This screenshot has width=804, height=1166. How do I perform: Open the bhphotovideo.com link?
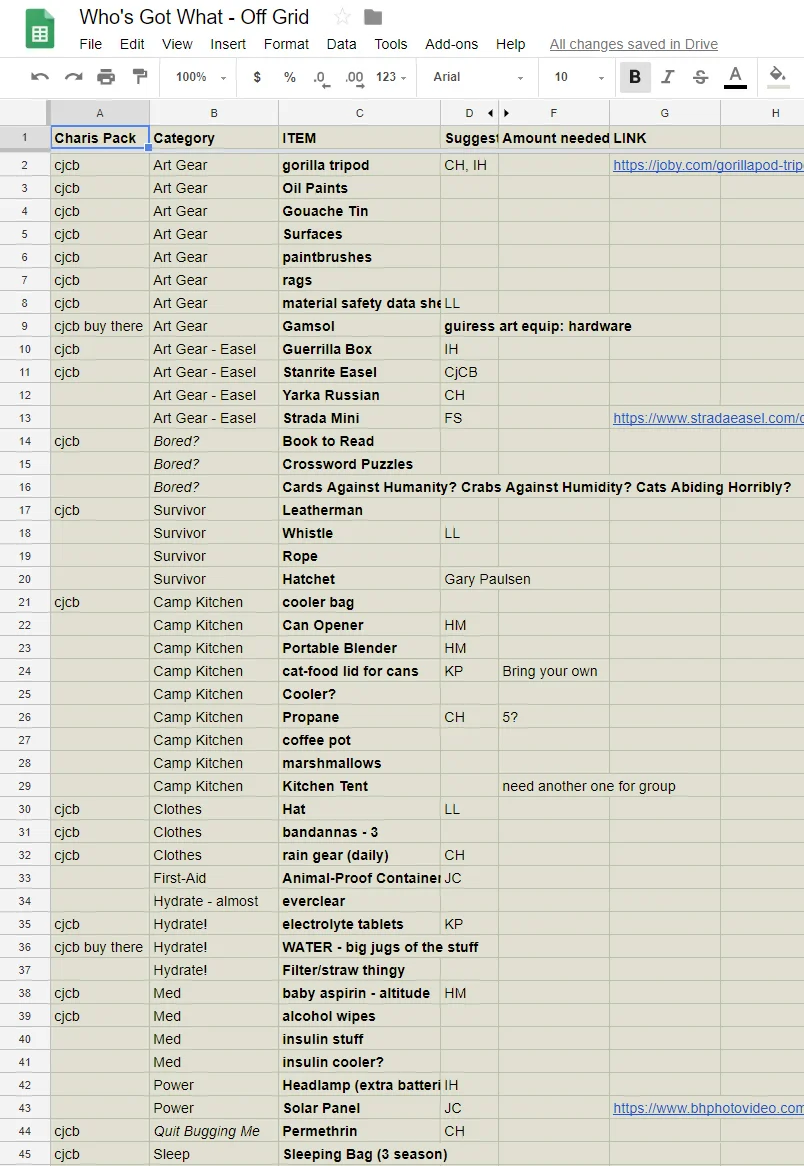tap(708, 1108)
